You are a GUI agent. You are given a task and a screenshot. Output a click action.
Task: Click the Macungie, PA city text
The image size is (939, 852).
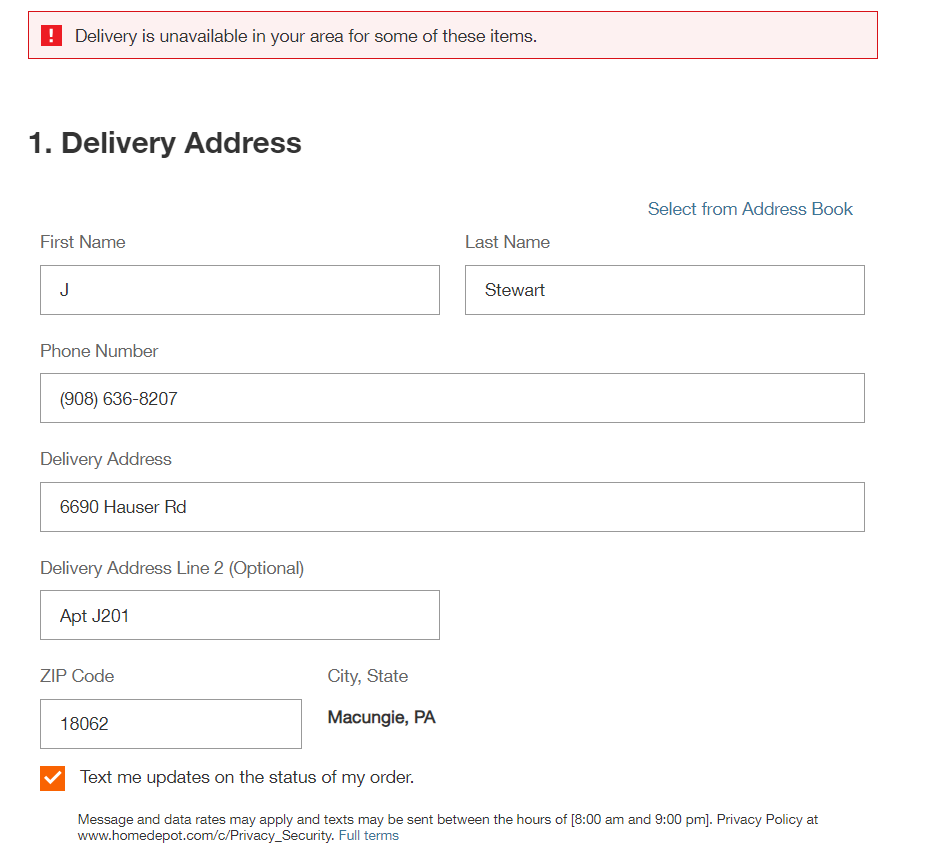pos(381,717)
